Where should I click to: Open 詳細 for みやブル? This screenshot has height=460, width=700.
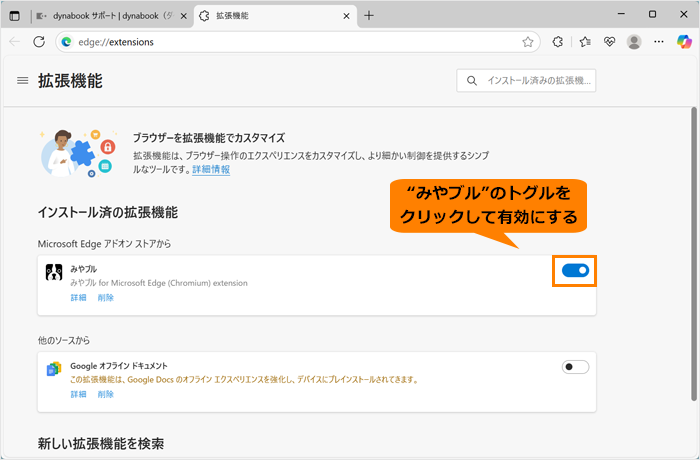78,298
